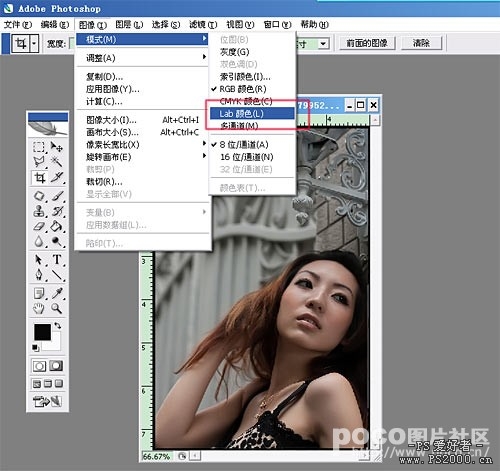Select checked RGB 颜色(R) mode

click(x=252, y=89)
